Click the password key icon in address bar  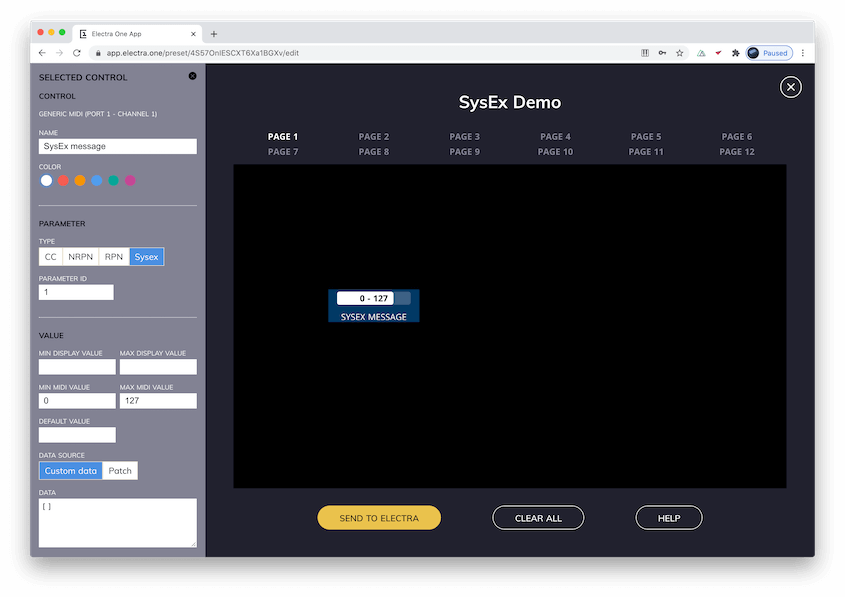(x=662, y=53)
